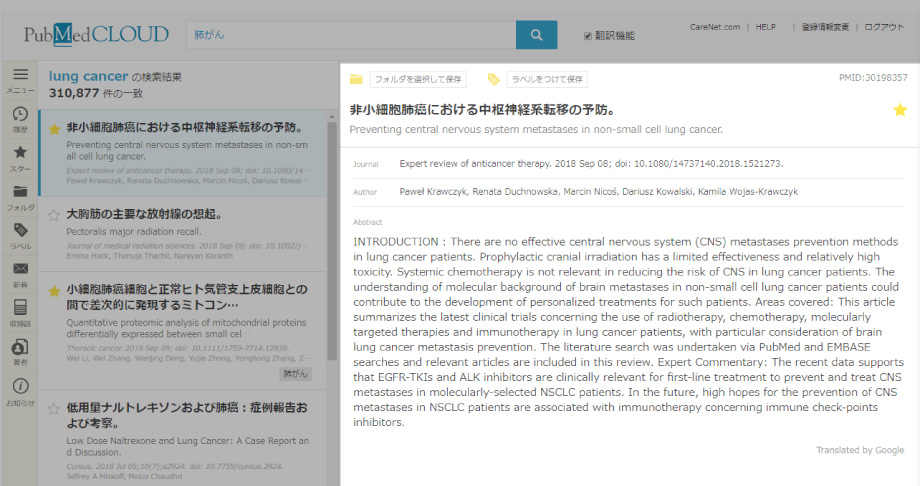Viewport: 920px width, 486px height.
Task: Click the magnifier search button
Action: coord(536,35)
